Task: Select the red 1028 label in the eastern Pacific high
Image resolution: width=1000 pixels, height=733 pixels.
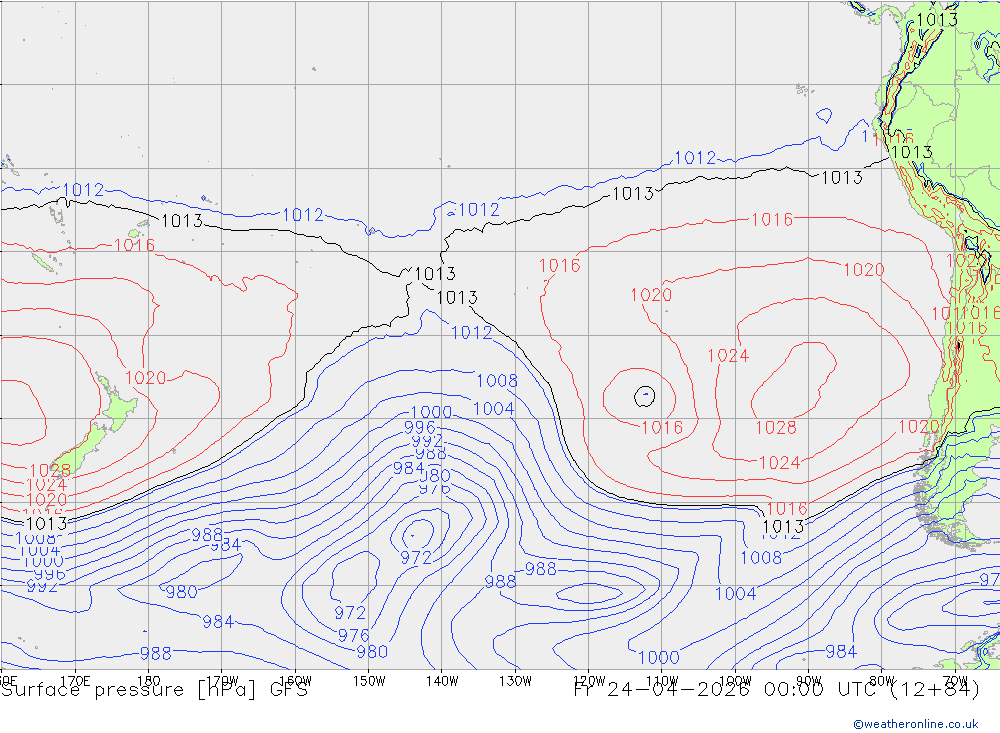Action: (x=776, y=427)
